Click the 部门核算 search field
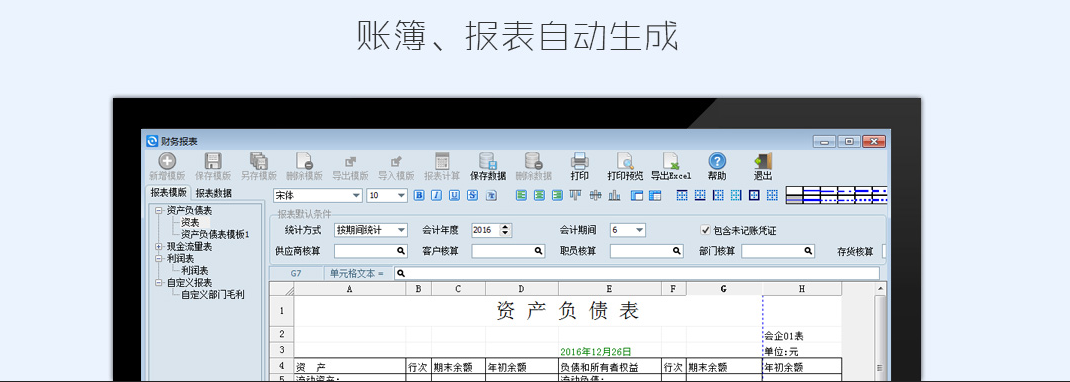This screenshot has height=382, width=1070. pyautogui.click(x=778, y=251)
